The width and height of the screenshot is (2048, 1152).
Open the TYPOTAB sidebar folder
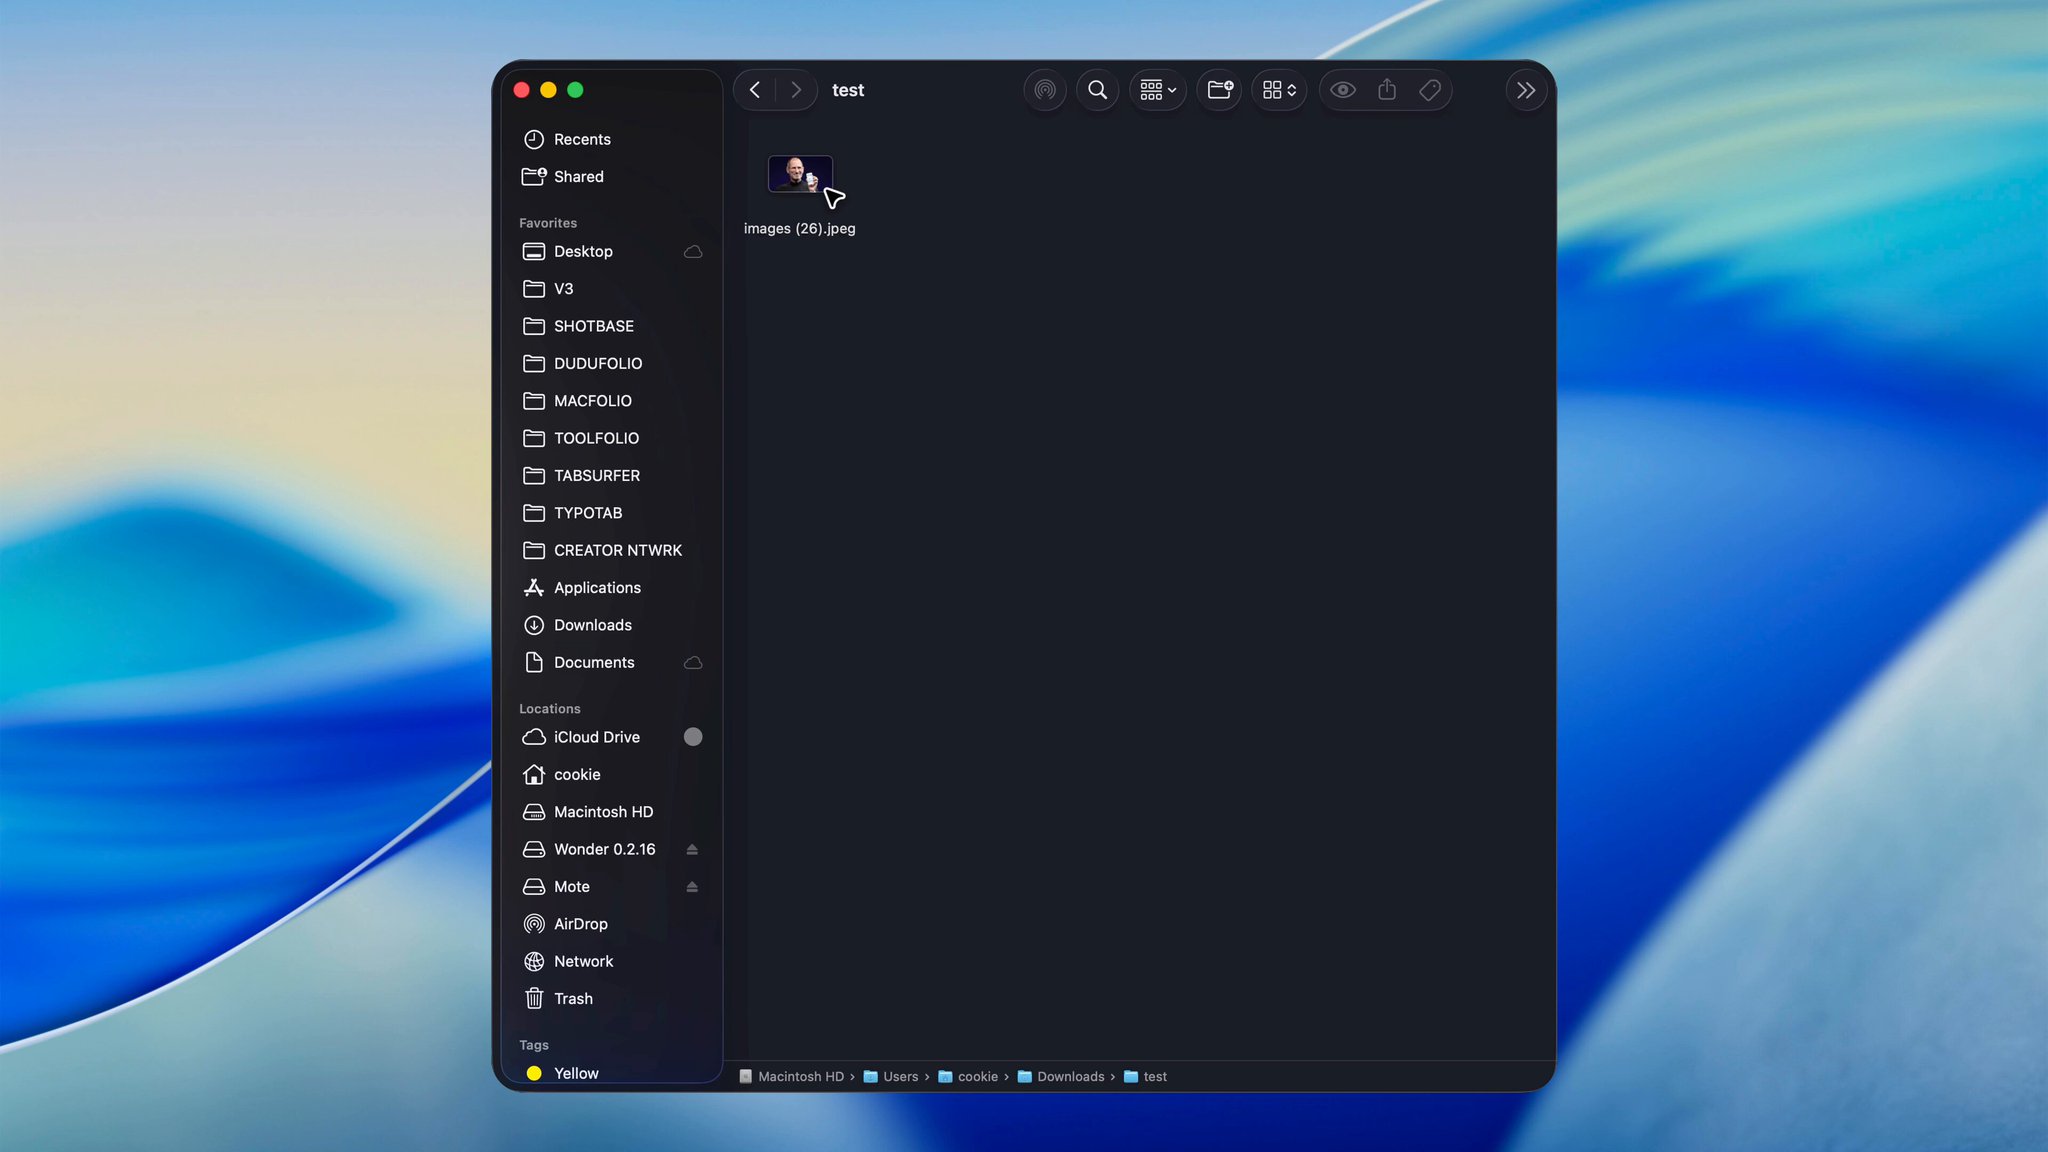coord(612,513)
